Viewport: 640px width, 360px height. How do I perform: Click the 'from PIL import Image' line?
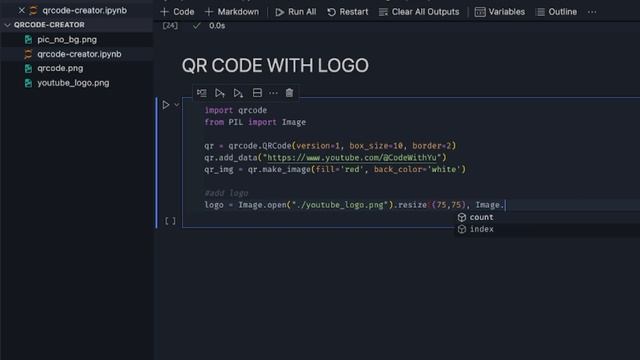[255, 122]
